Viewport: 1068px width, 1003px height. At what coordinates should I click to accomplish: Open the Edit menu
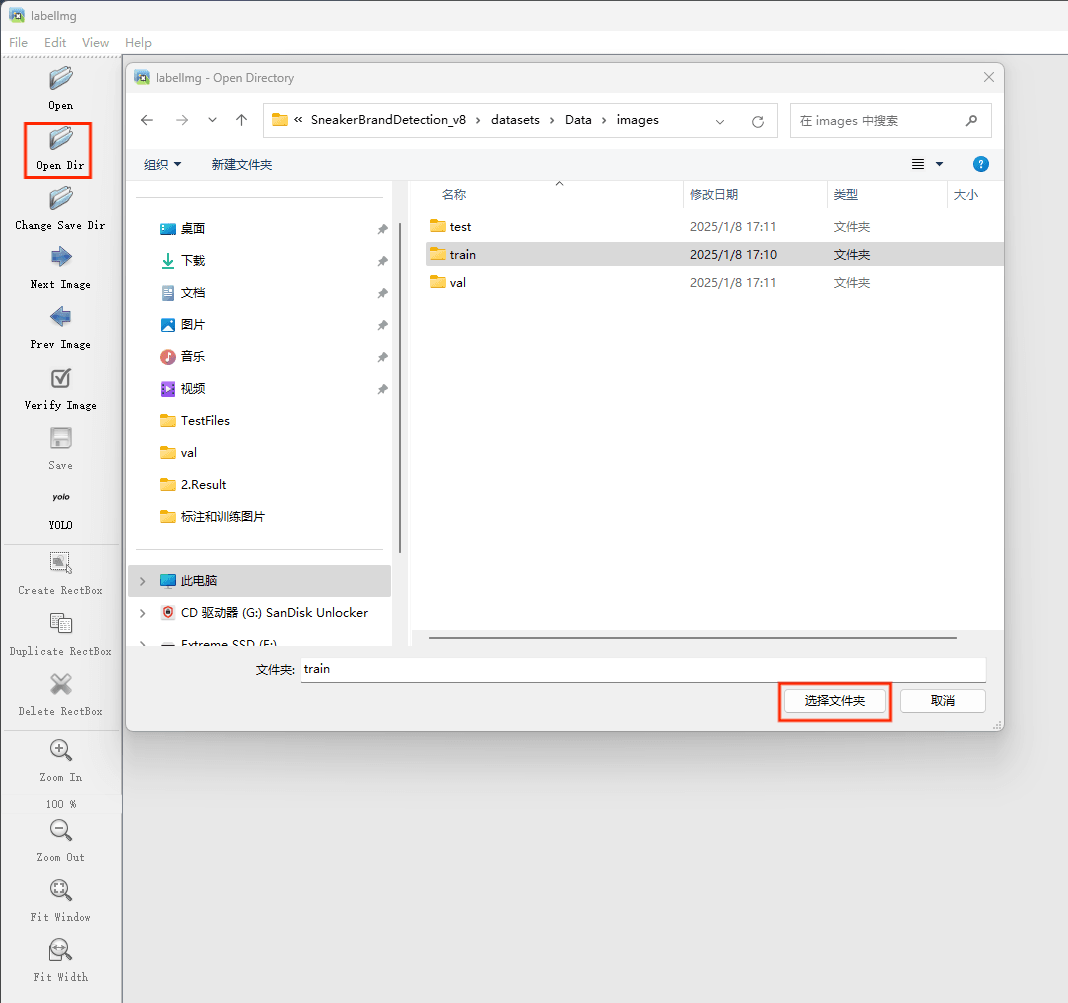click(x=55, y=42)
